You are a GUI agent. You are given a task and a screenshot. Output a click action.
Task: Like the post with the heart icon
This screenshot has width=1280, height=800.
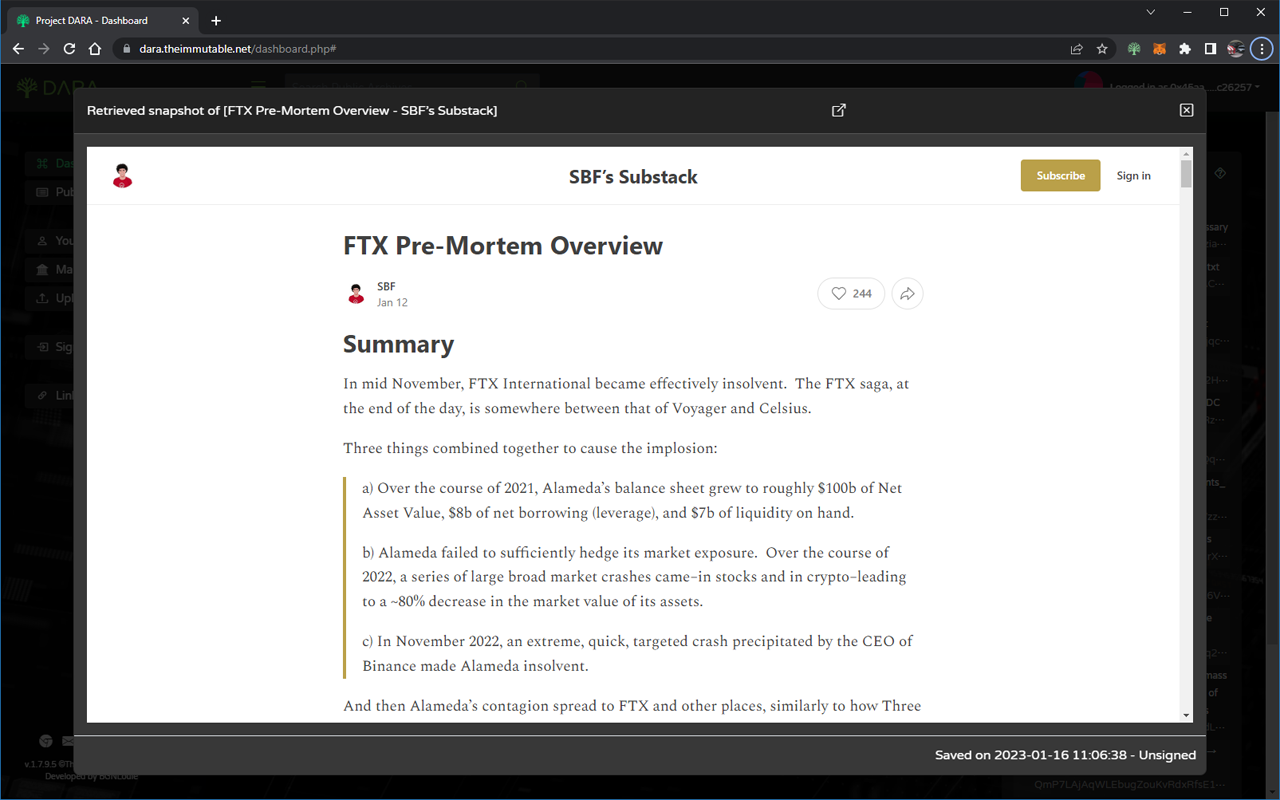click(851, 294)
